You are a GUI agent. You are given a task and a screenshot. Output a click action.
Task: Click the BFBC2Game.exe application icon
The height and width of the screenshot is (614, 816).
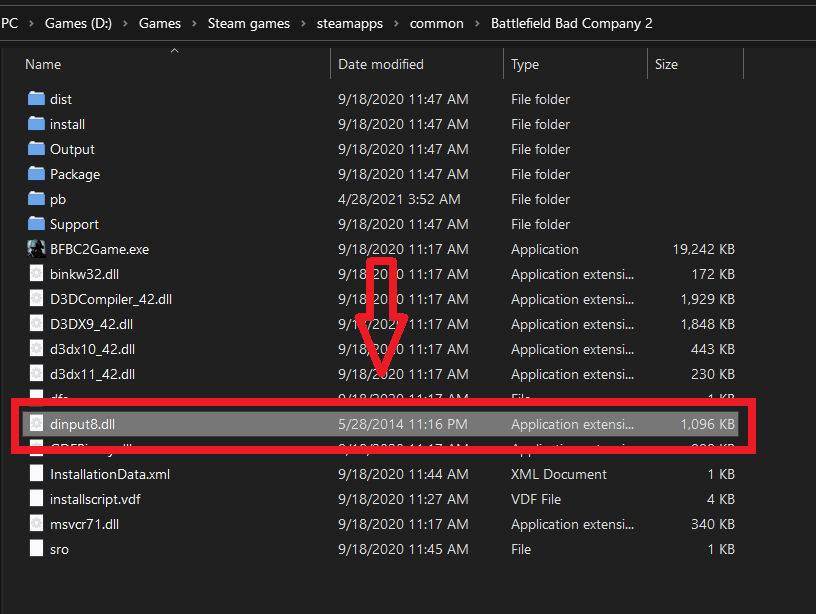36,249
